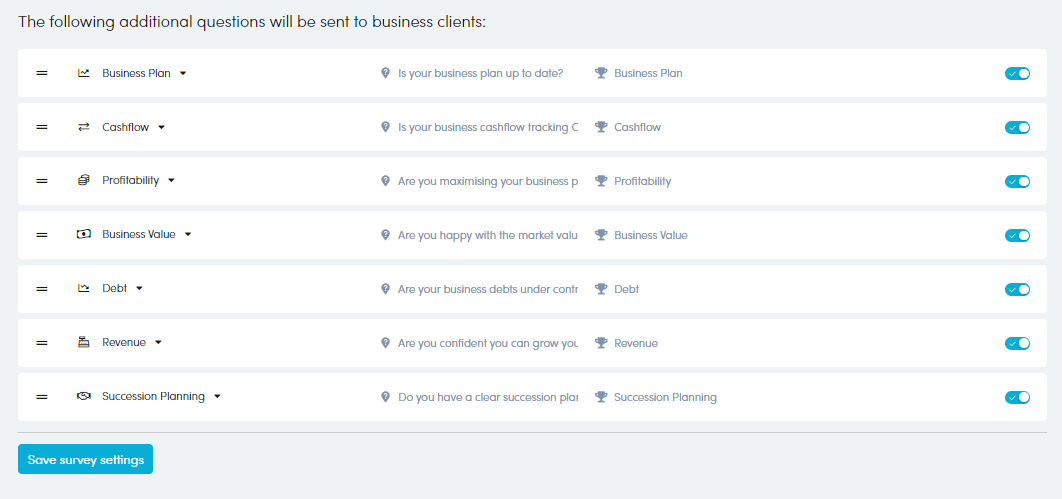Click the Succession Planning handshake icon

click(x=84, y=397)
